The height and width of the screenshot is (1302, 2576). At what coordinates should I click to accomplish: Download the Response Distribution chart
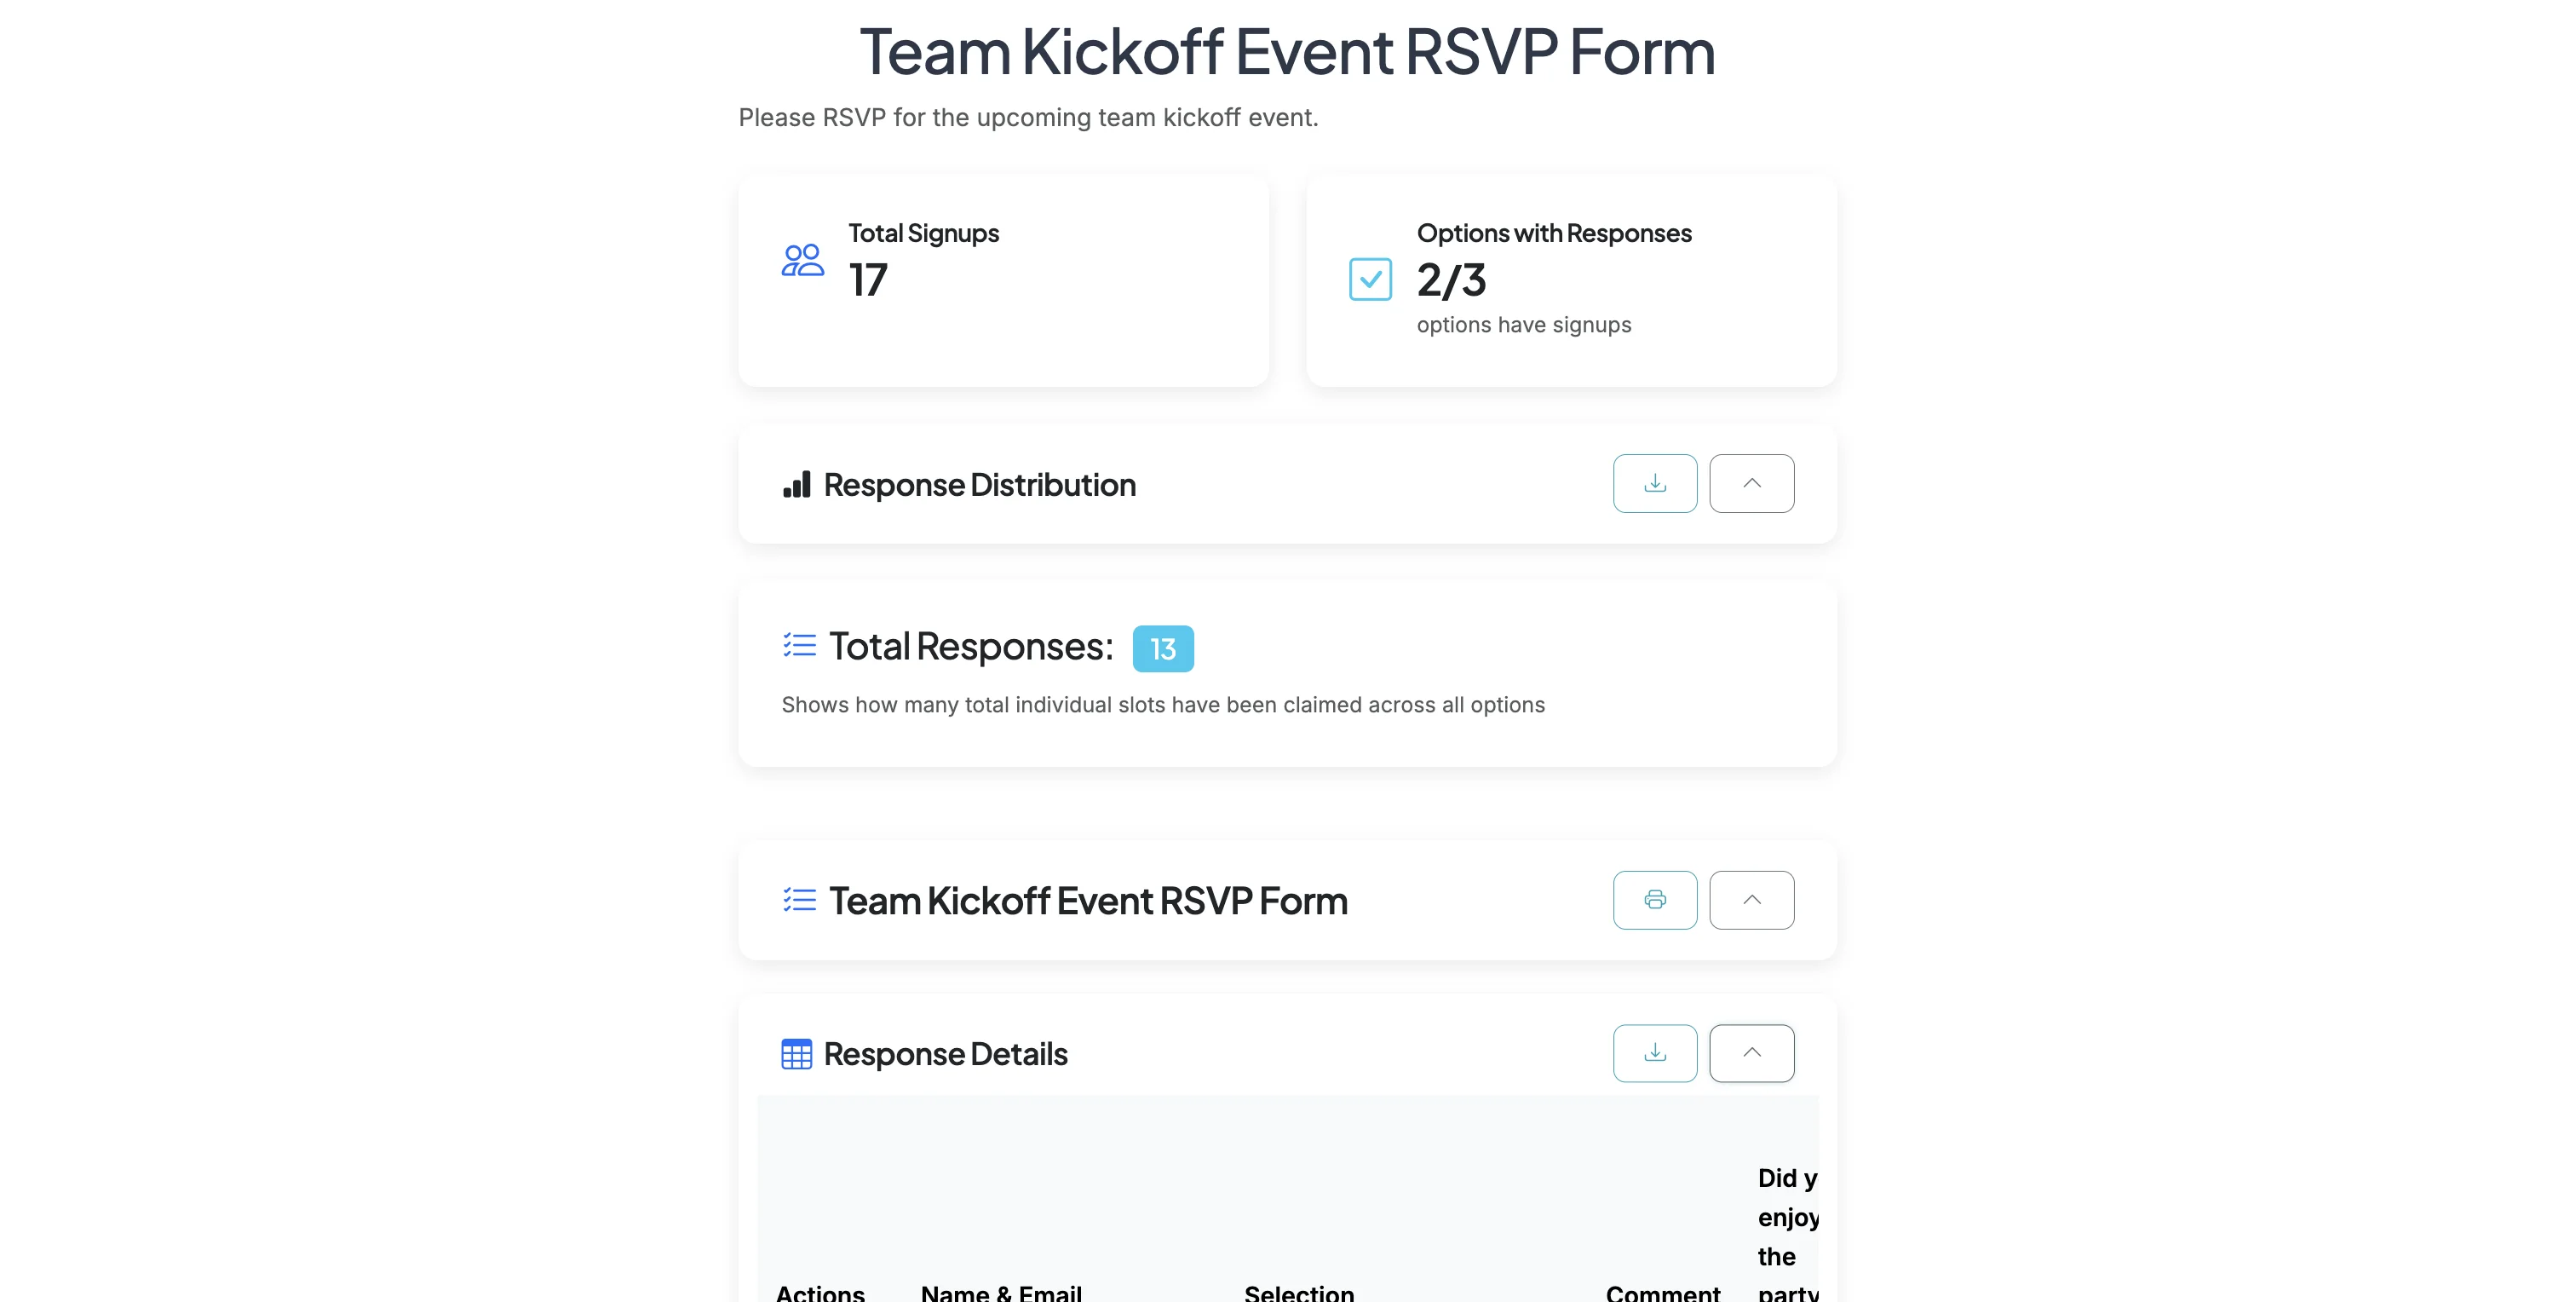click(x=1654, y=484)
